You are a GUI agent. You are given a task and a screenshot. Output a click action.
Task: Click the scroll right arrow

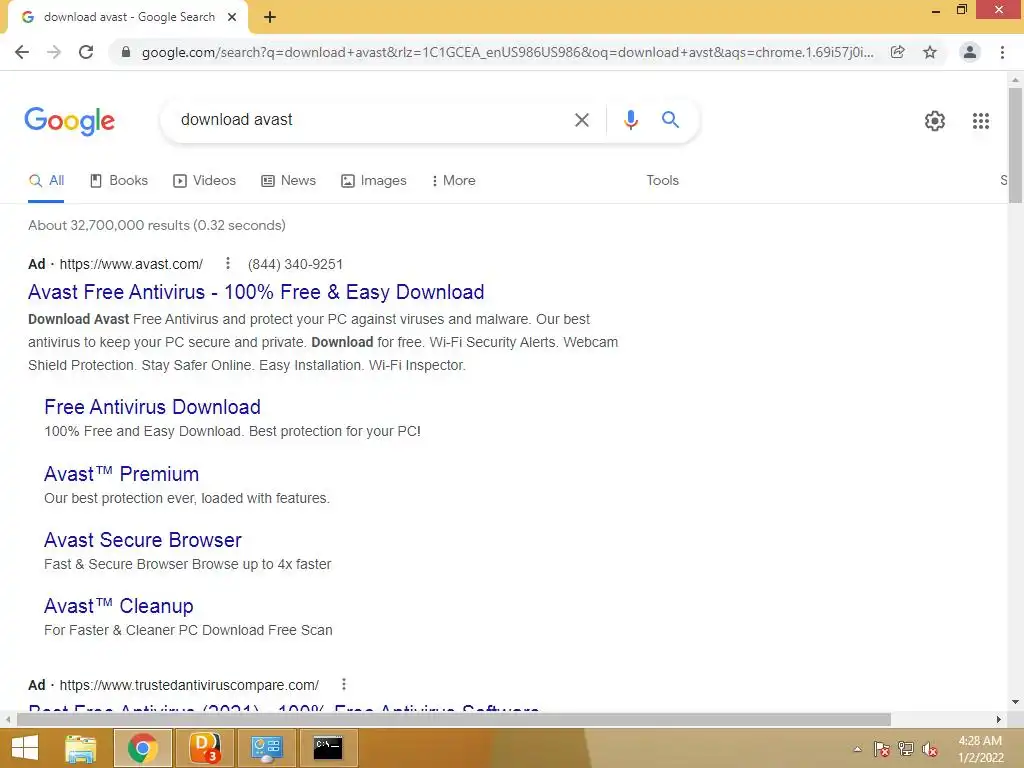coord(998,719)
